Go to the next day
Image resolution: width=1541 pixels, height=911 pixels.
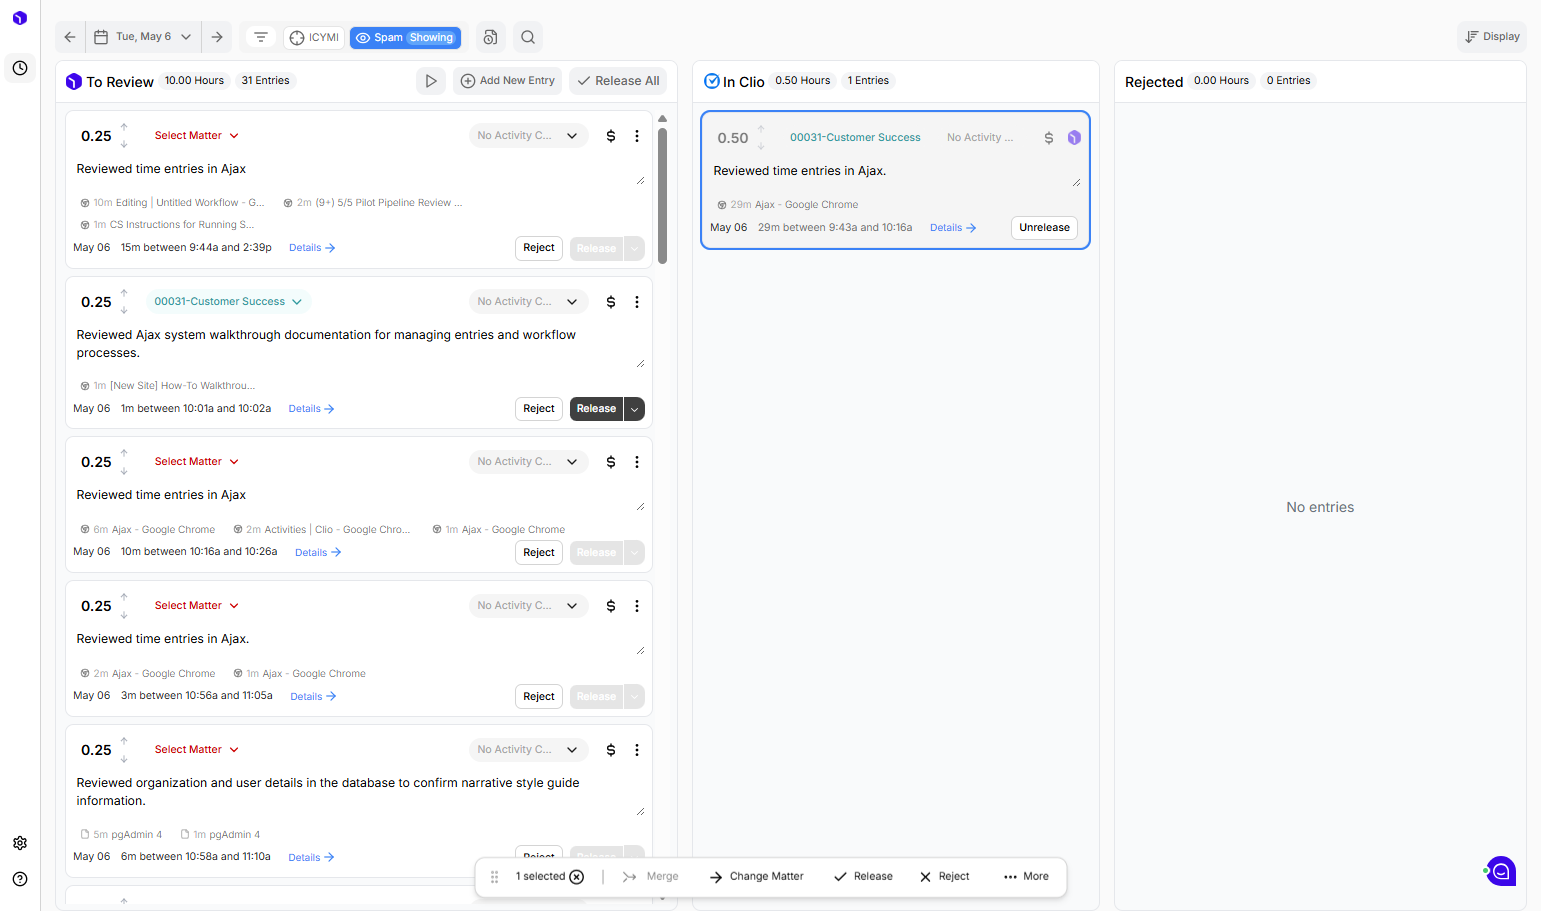coord(217,37)
